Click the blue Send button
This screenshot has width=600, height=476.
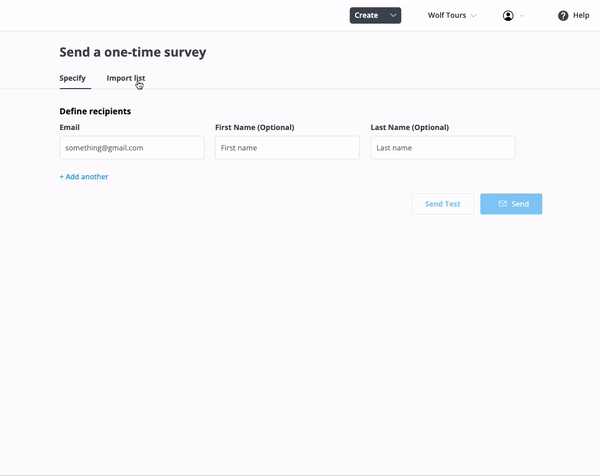click(511, 204)
